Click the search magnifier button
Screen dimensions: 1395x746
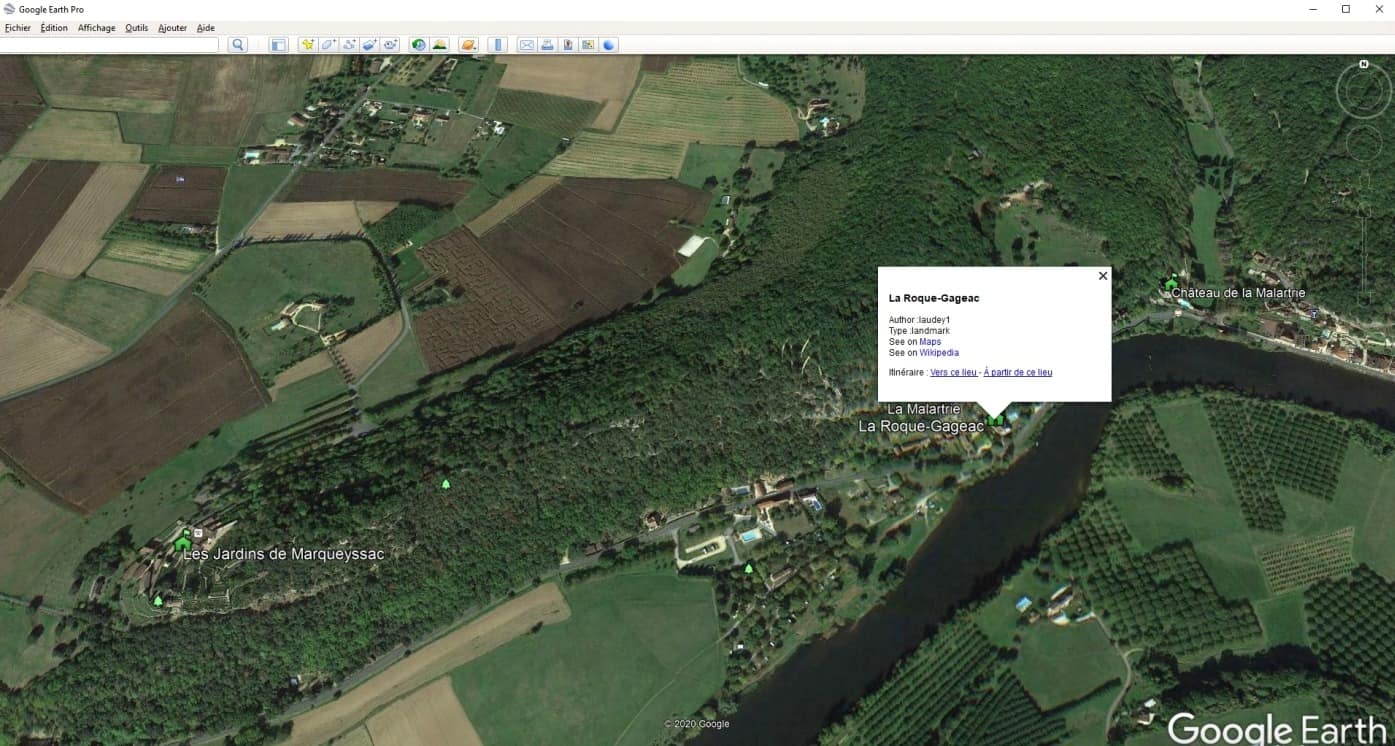(237, 45)
